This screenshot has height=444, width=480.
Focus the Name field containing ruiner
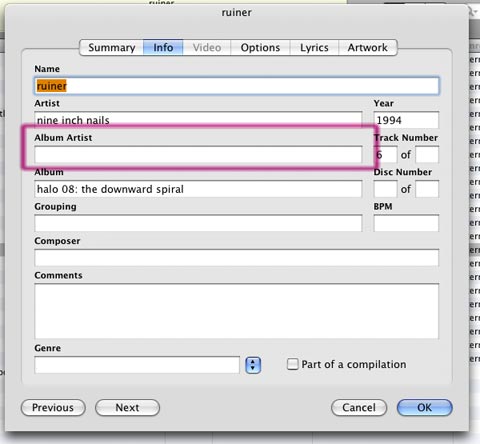pos(237,86)
